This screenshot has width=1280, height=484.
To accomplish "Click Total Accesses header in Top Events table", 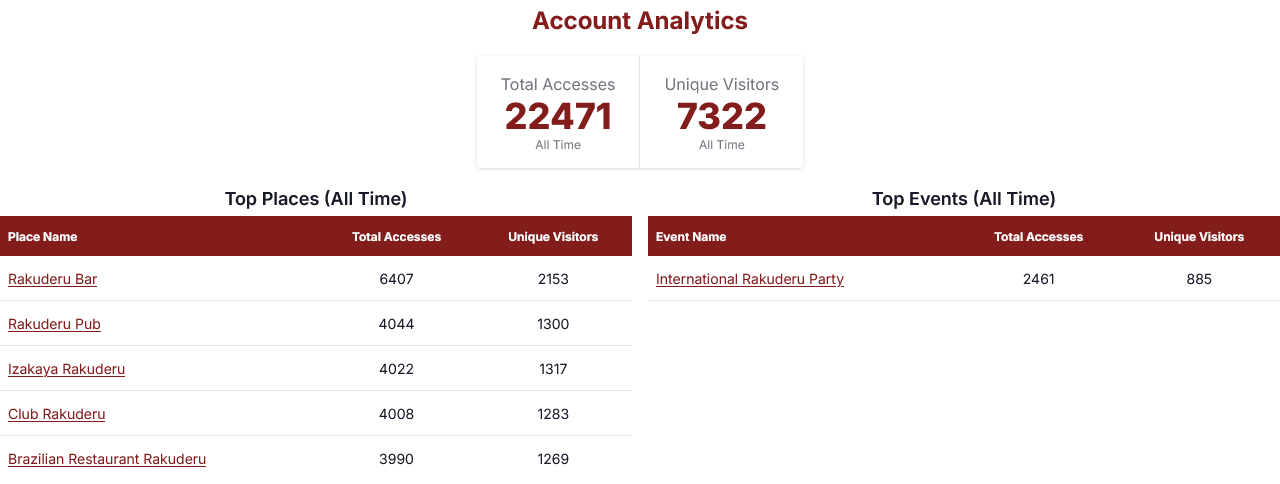I will point(1038,237).
